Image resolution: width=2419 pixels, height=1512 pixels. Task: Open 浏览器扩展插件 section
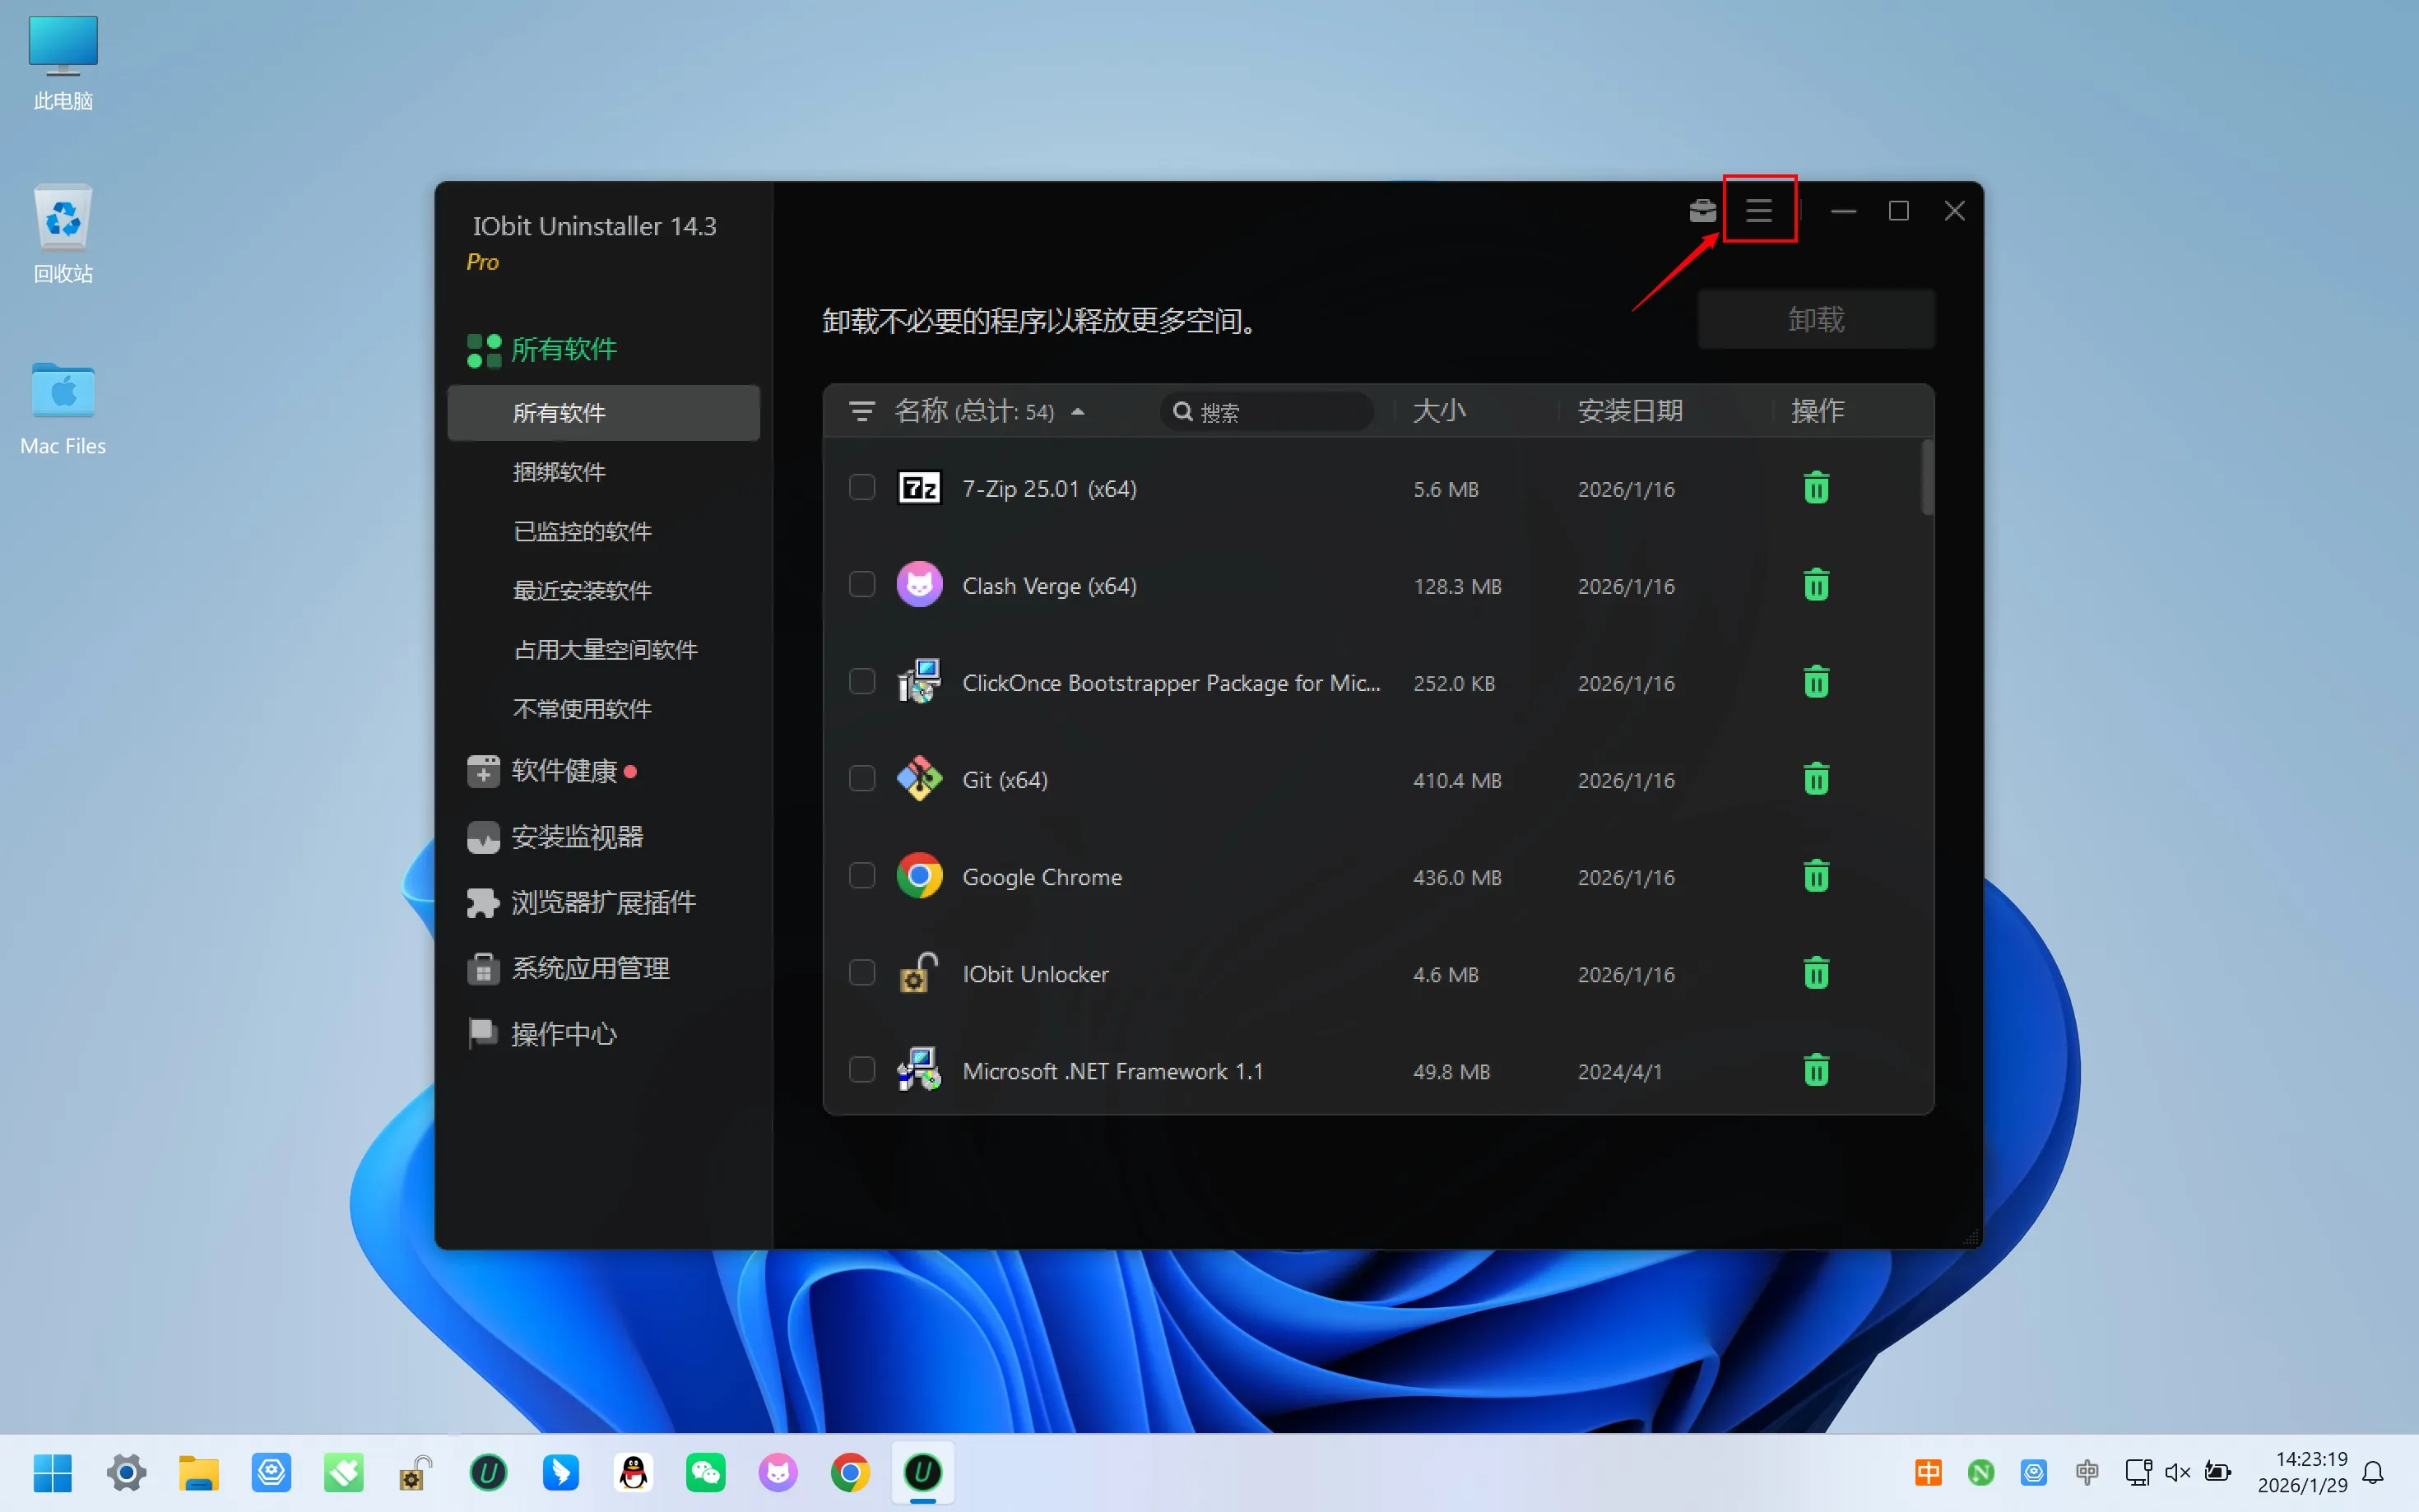[x=602, y=903]
